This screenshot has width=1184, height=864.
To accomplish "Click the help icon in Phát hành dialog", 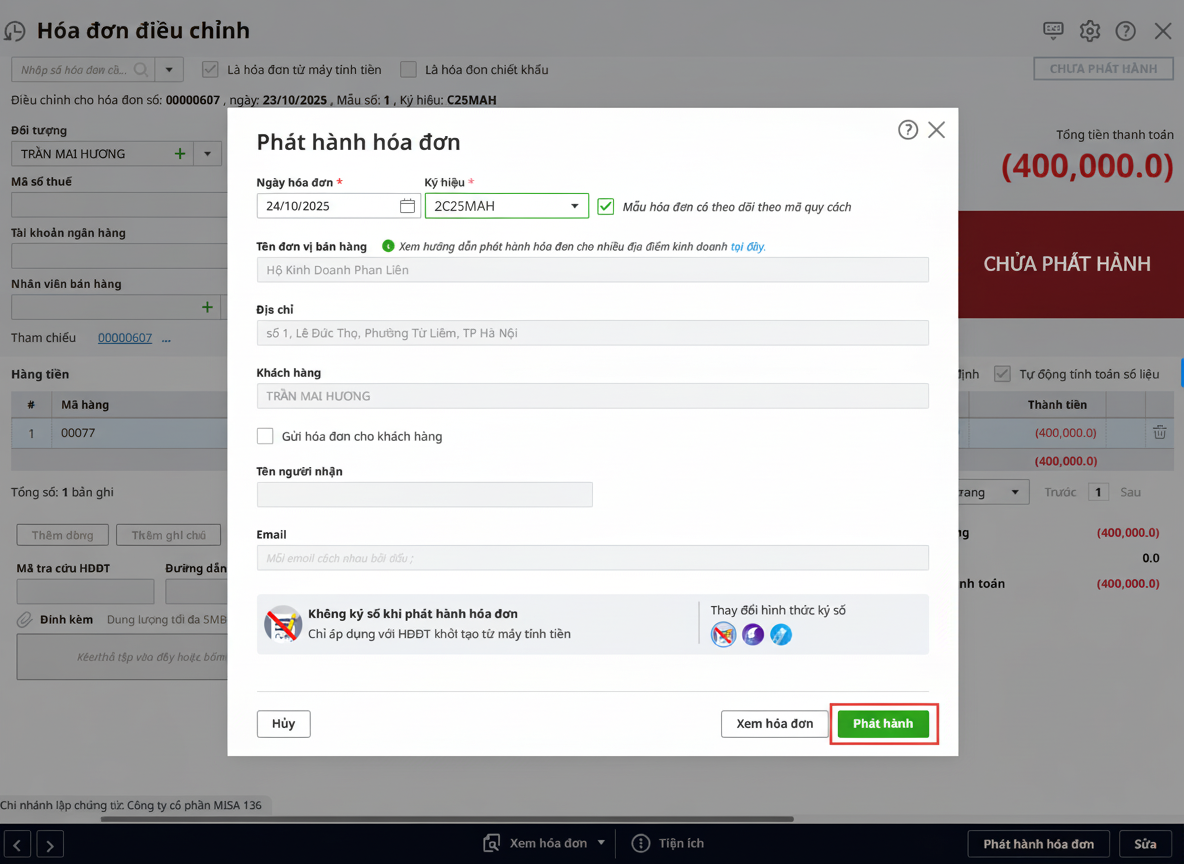I will [907, 130].
